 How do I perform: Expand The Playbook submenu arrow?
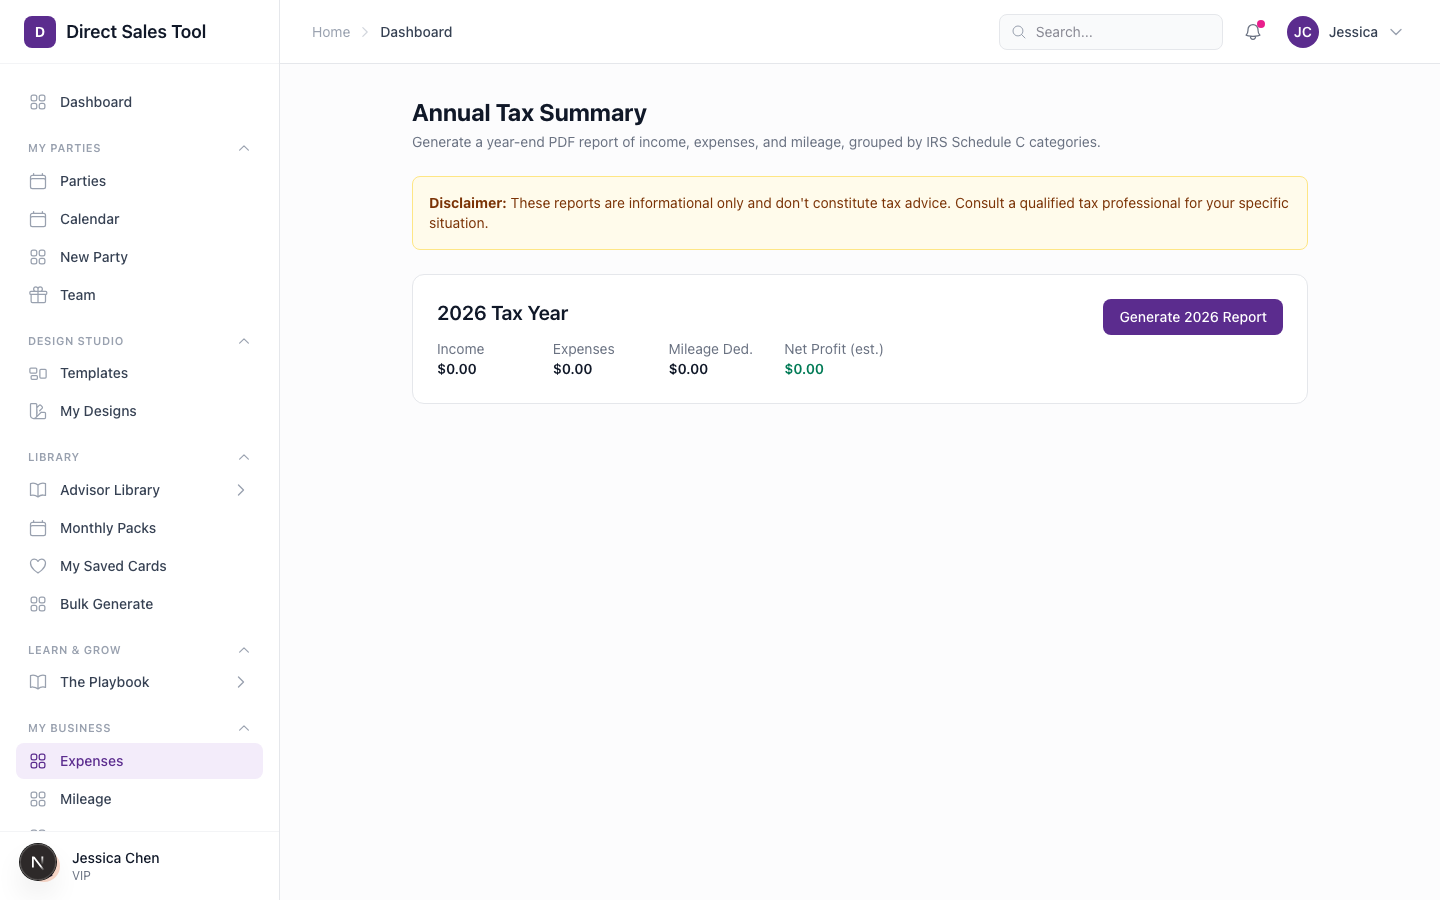click(241, 682)
